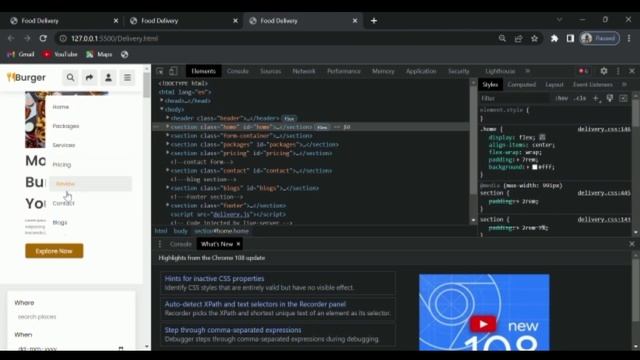This screenshot has height=360, width=640.
Task: Go back with the browser back arrow
Action: click(x=11, y=38)
